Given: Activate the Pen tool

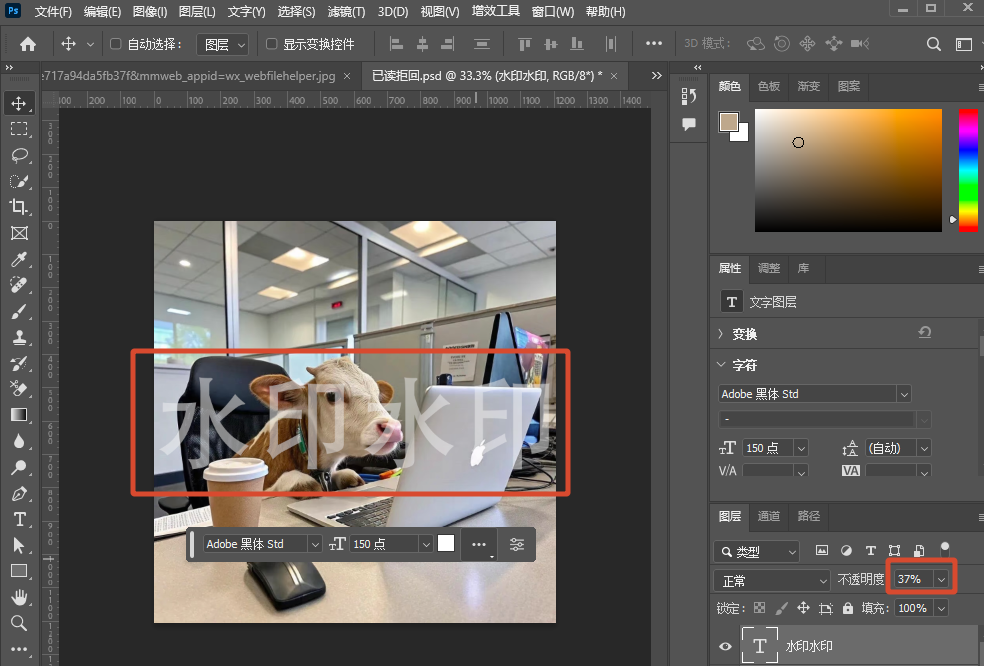Looking at the screenshot, I should (x=19, y=494).
